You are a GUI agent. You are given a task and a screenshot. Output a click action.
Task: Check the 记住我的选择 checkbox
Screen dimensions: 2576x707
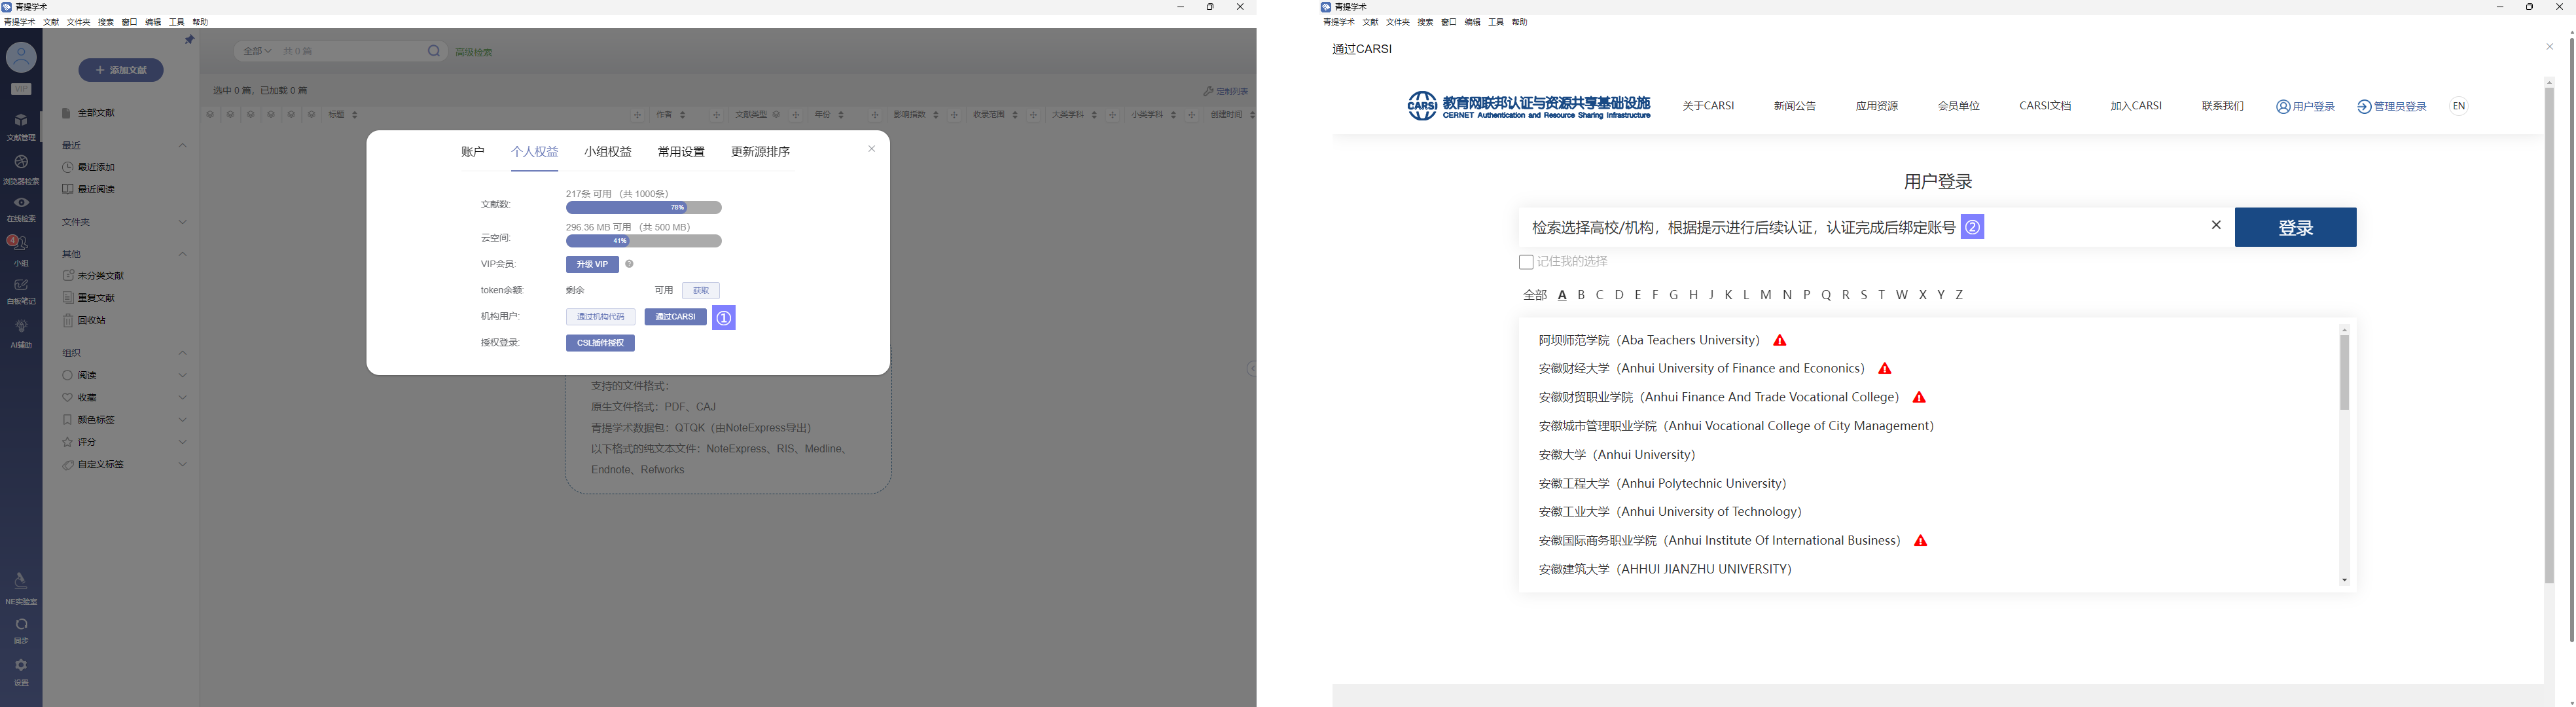click(x=1525, y=262)
